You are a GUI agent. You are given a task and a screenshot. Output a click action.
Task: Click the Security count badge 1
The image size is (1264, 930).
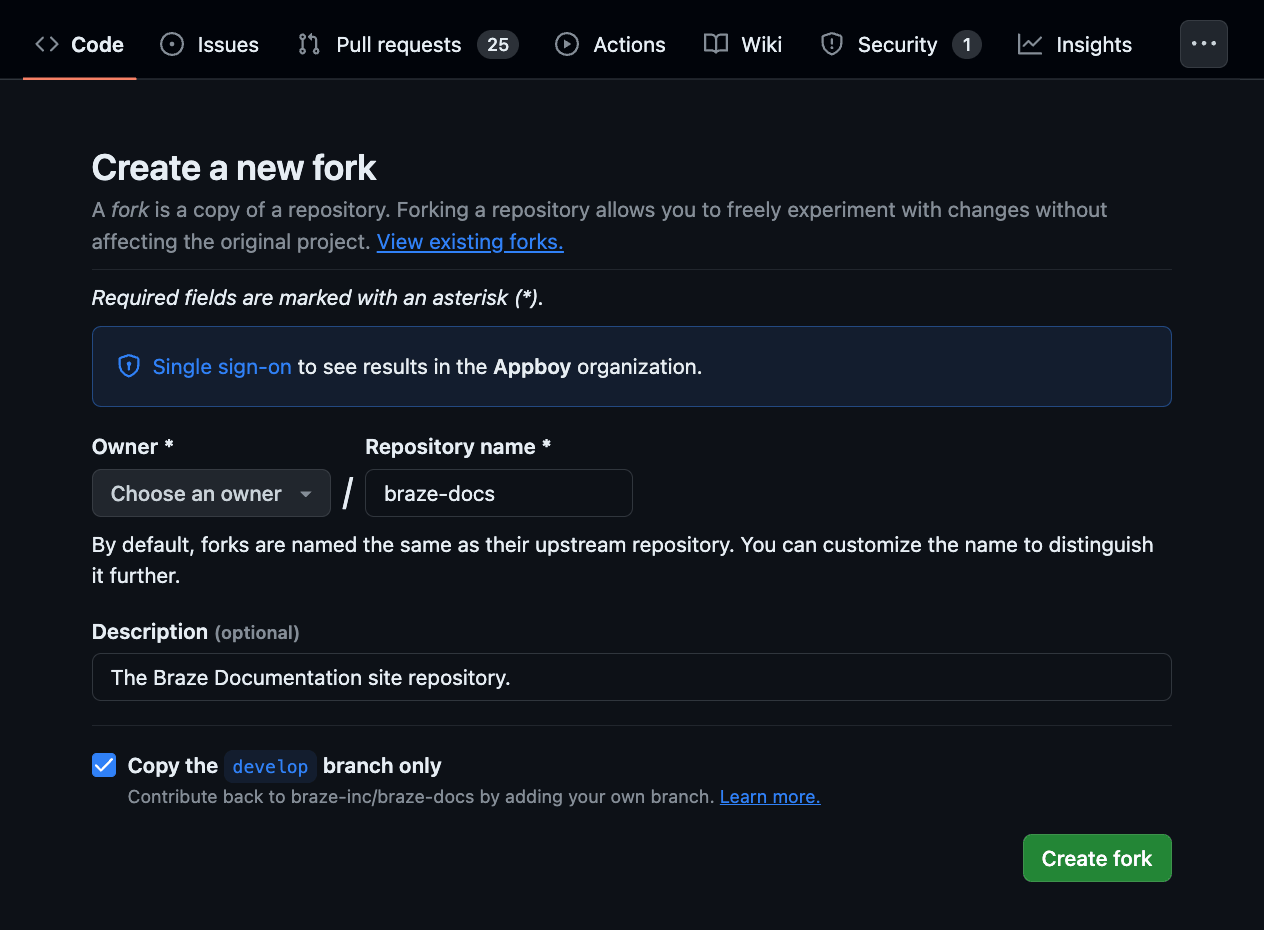[967, 44]
